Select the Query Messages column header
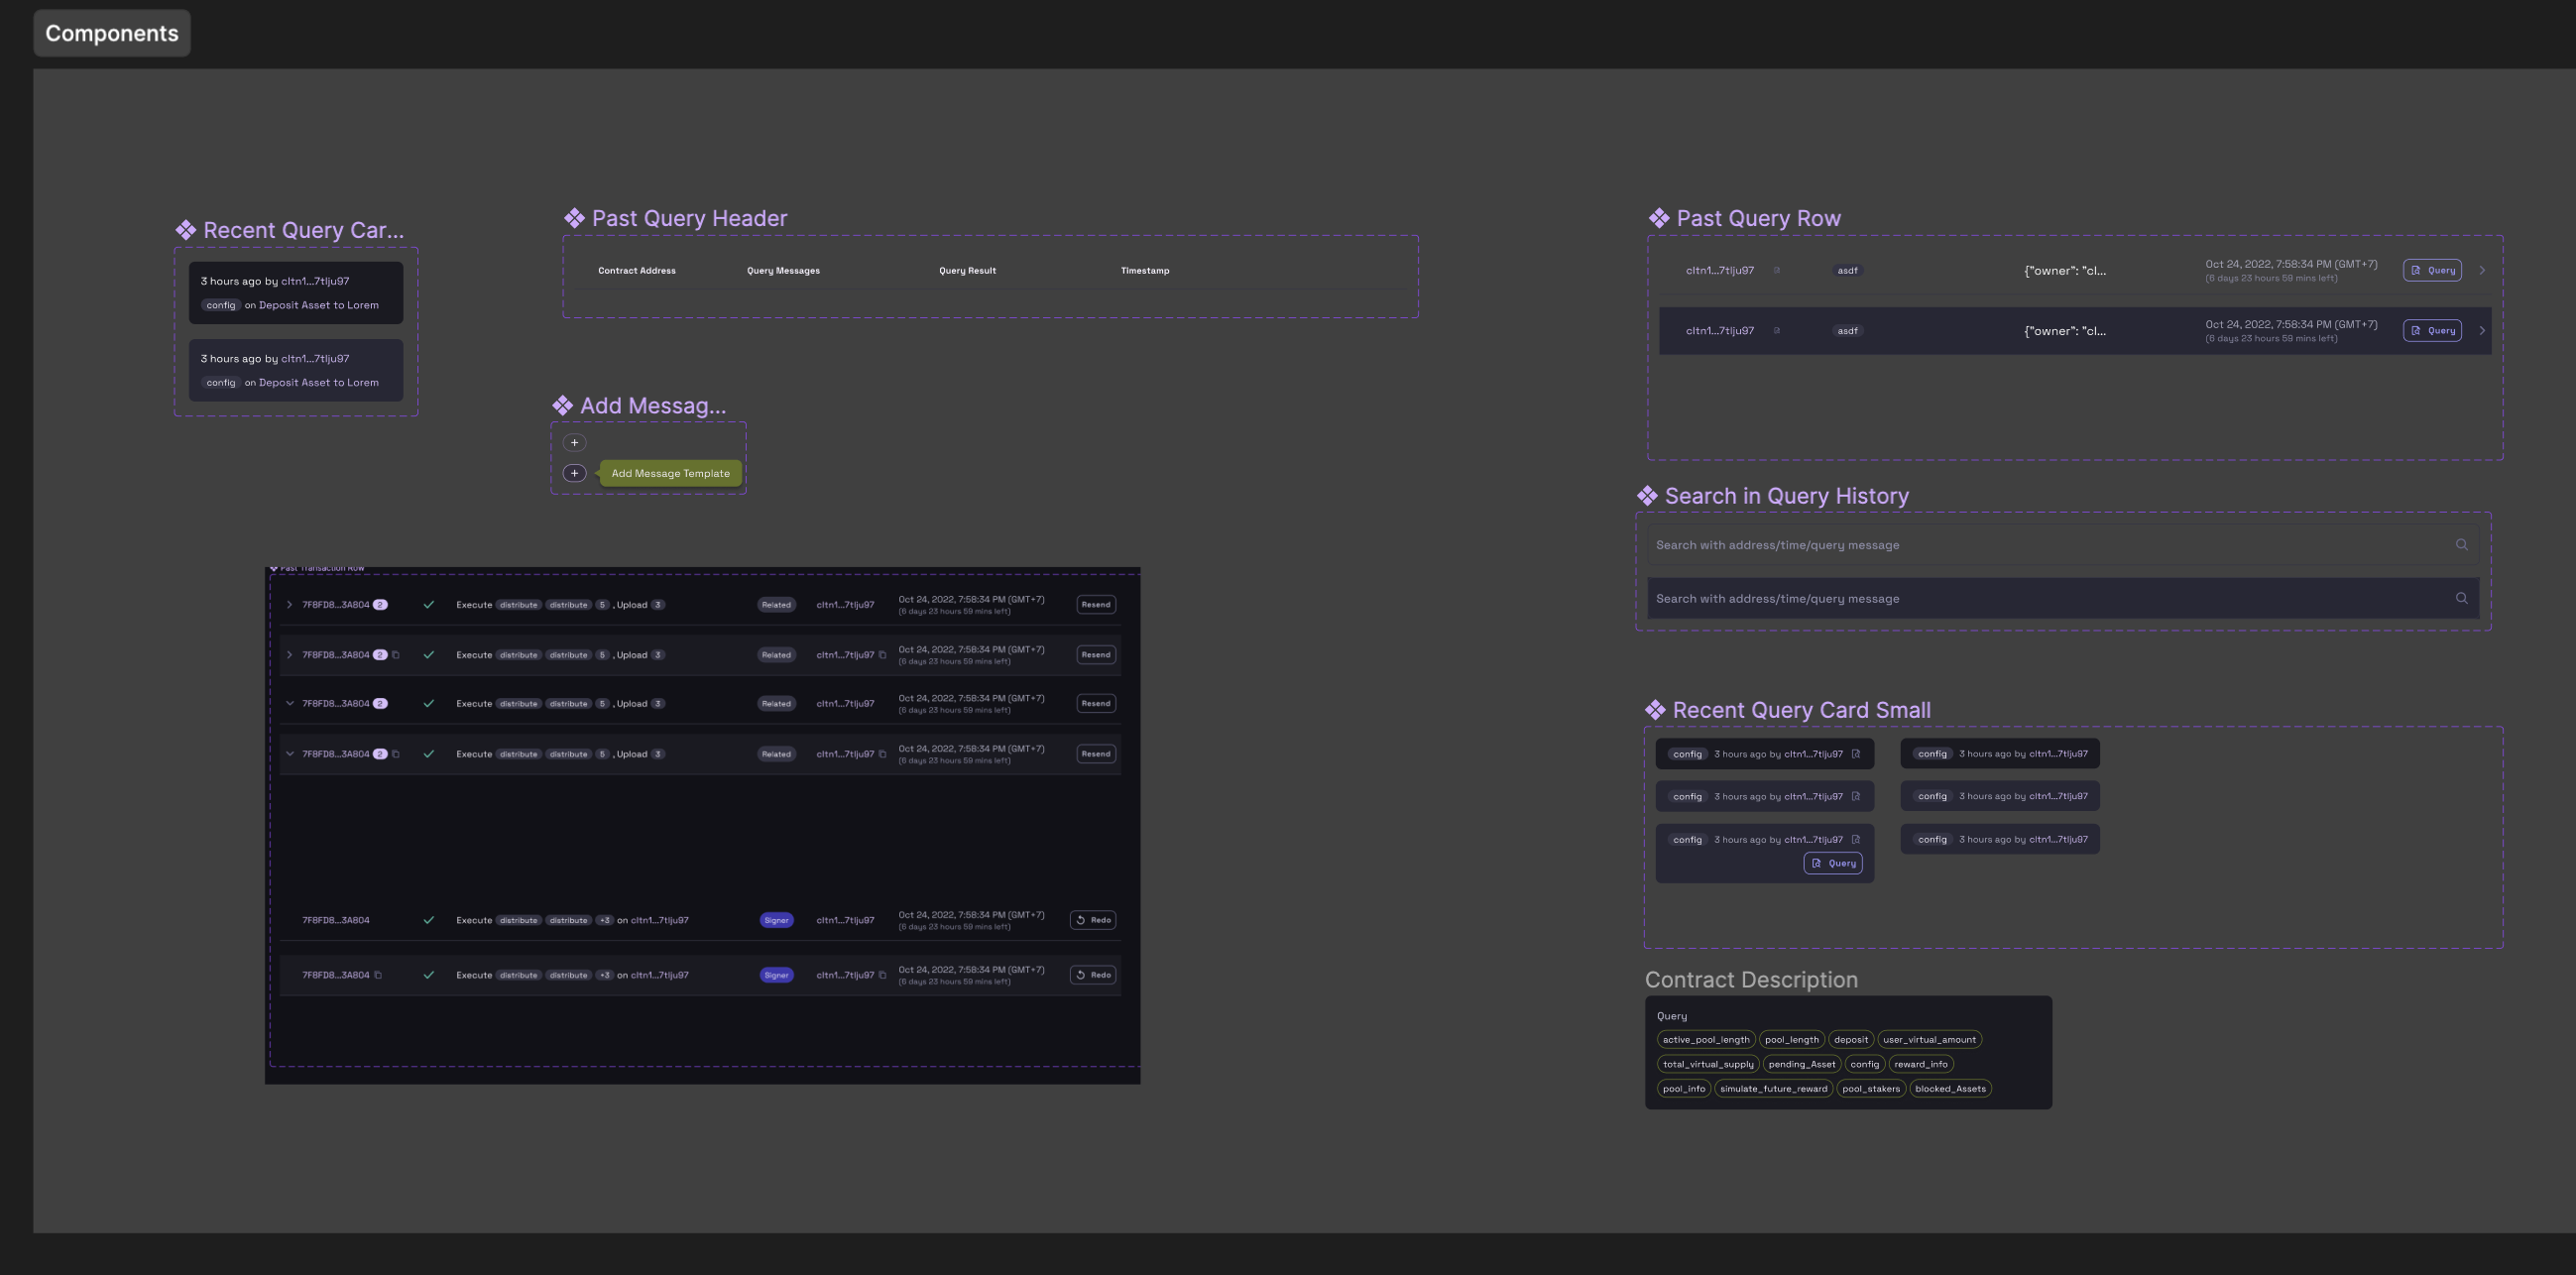The width and height of the screenshot is (2576, 1275). [783, 270]
